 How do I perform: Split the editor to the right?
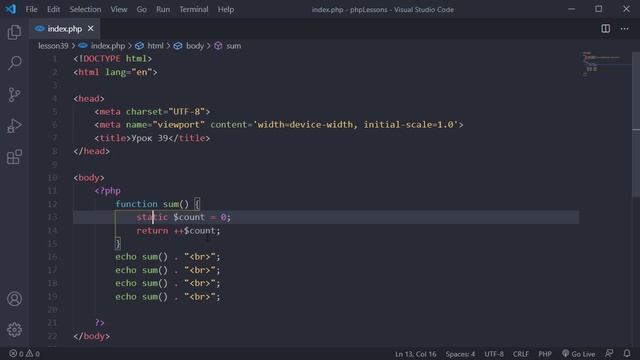tap(606, 29)
